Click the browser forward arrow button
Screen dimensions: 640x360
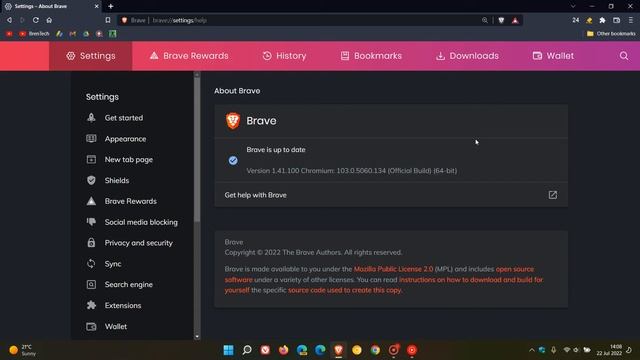[x=22, y=20]
